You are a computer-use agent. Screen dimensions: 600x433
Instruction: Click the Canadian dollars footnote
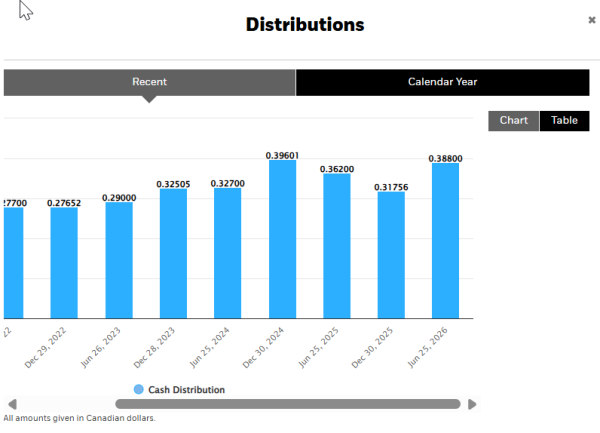coord(80,418)
